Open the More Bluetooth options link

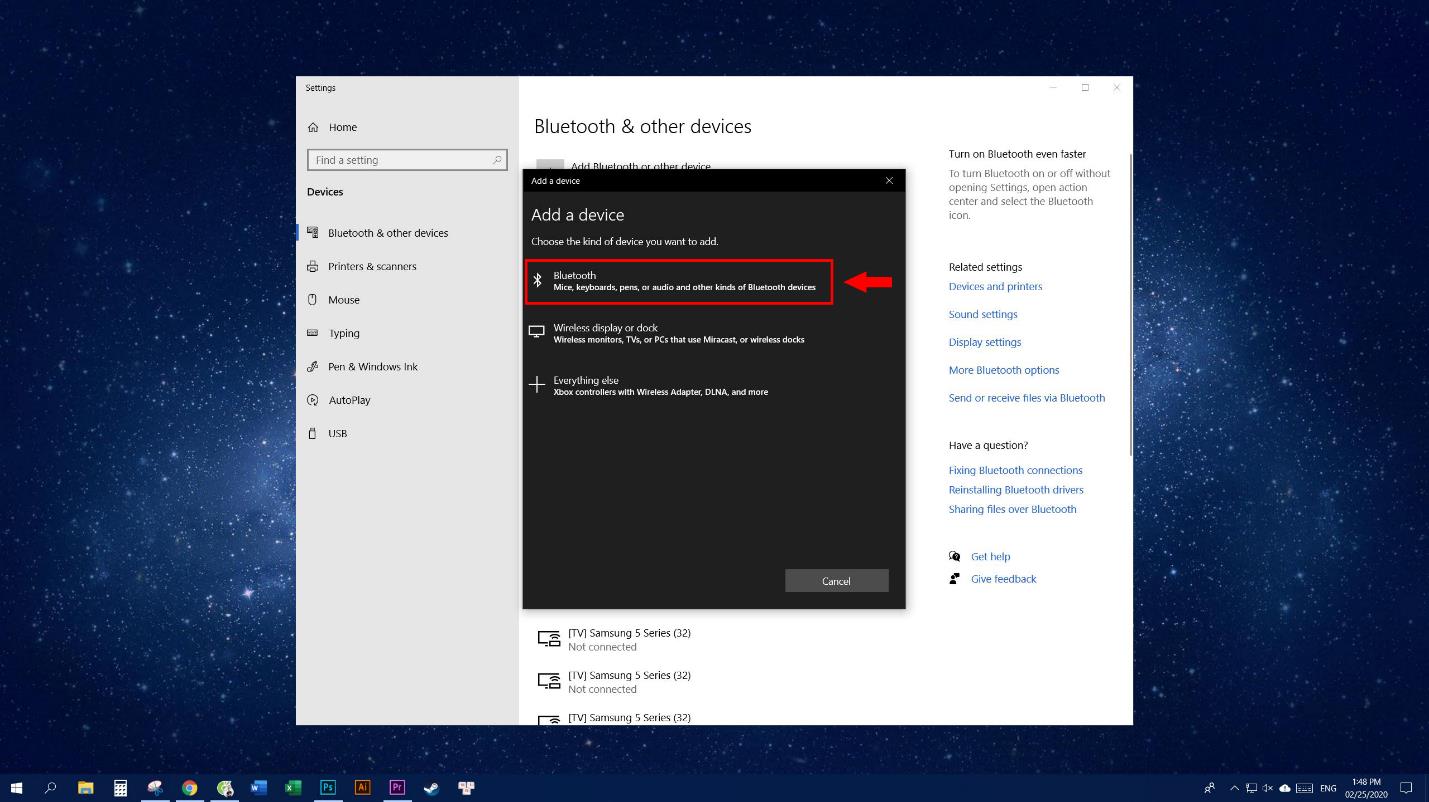1003,370
